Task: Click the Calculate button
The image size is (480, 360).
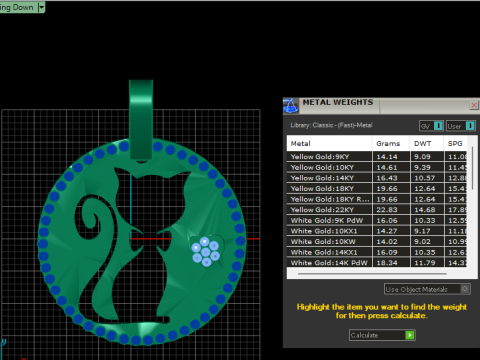Action: 382,335
